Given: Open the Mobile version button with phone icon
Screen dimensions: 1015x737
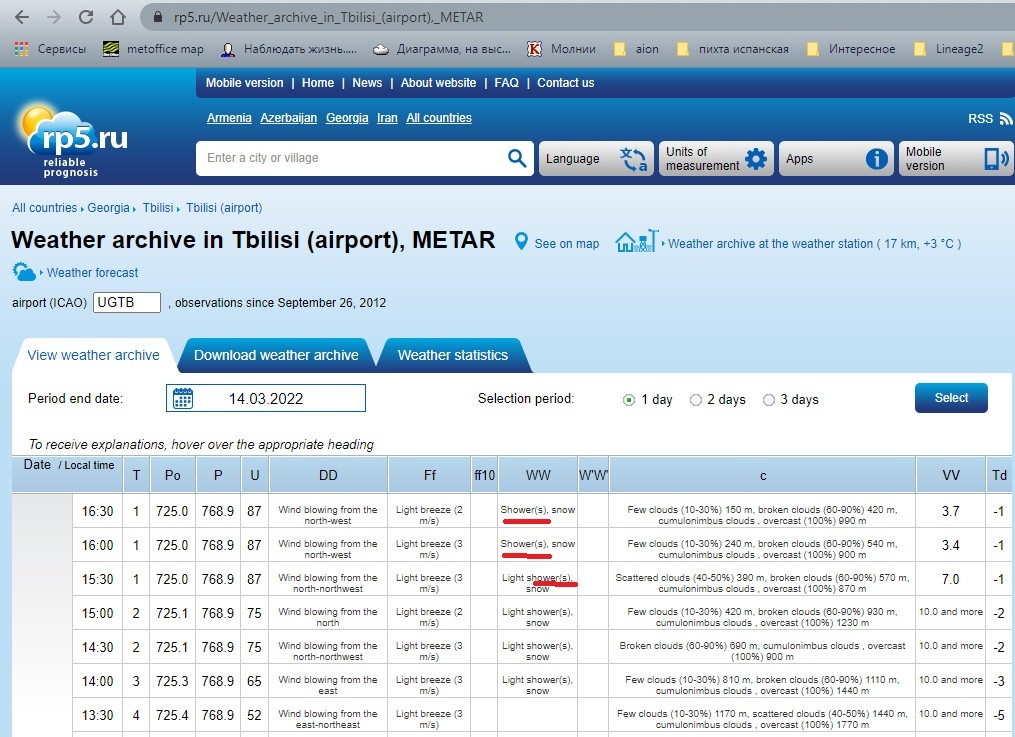Looking at the screenshot, I should click(955, 159).
